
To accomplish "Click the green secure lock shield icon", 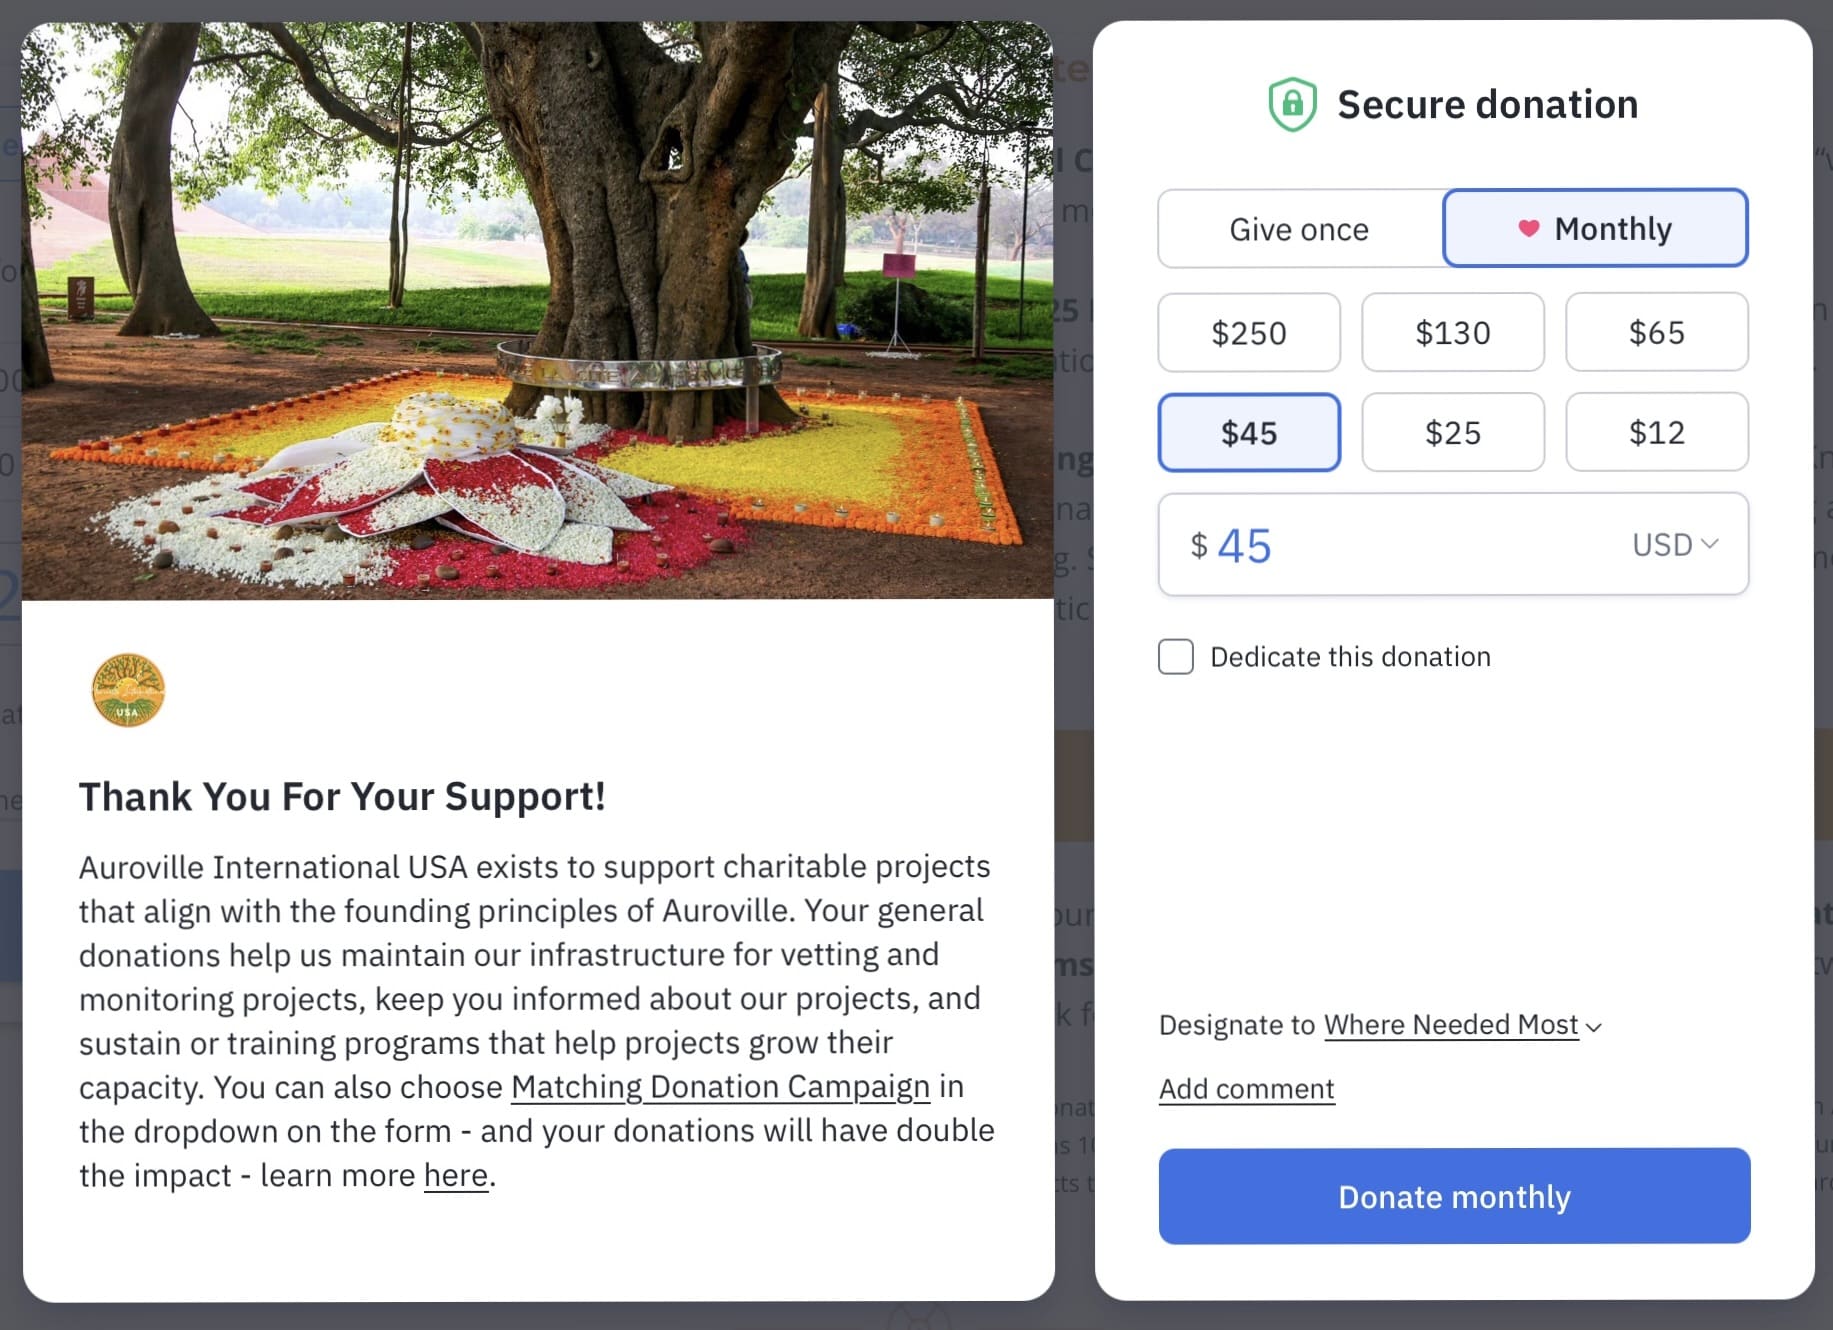I will click(x=1292, y=104).
